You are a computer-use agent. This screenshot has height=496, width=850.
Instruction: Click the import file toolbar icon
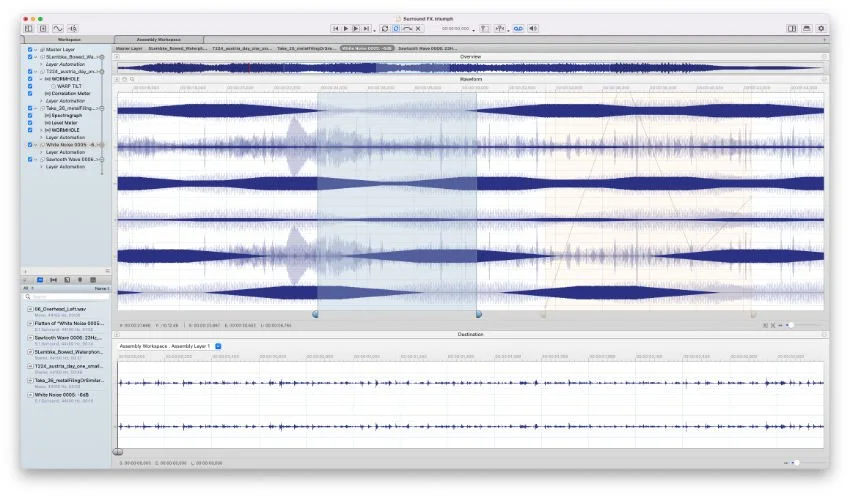coord(43,28)
